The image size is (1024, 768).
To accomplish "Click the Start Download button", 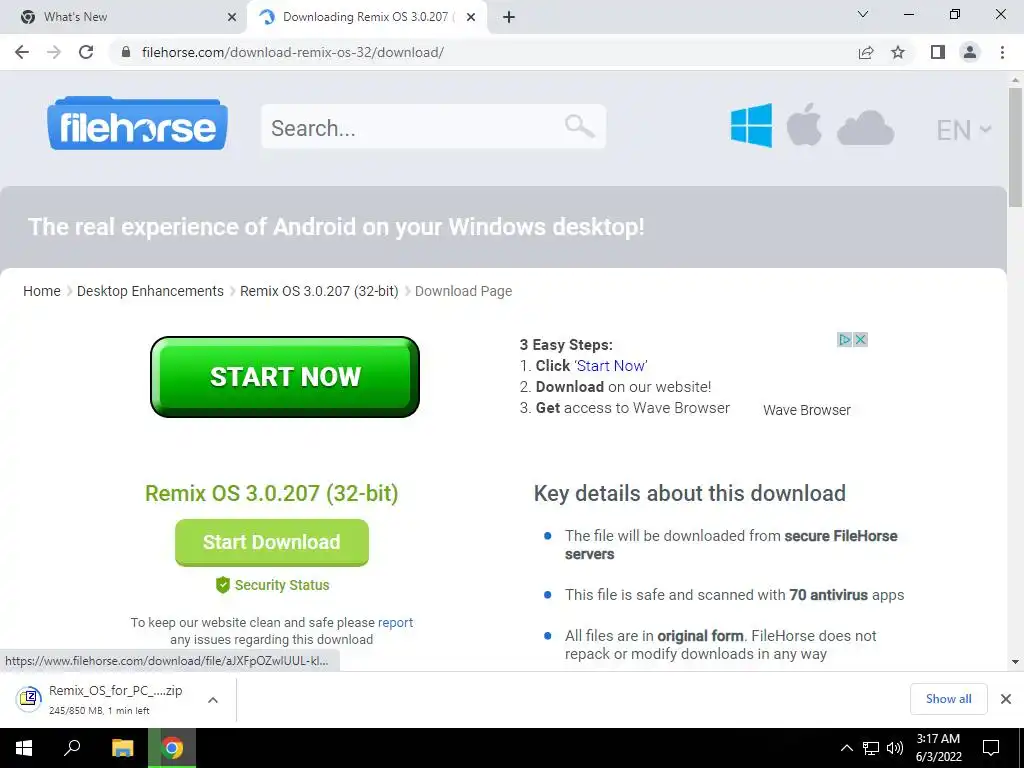I will (x=272, y=542).
